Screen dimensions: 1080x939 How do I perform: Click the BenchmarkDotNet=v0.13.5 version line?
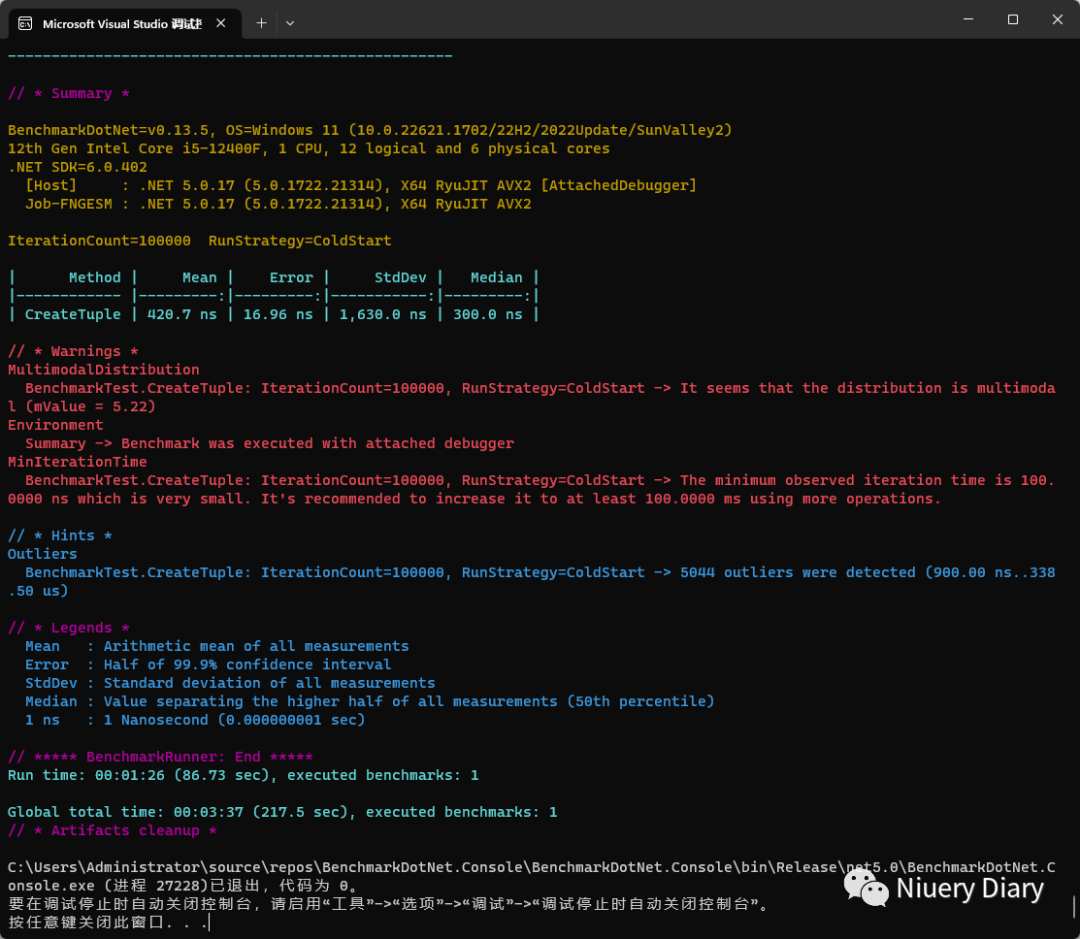tap(370, 130)
